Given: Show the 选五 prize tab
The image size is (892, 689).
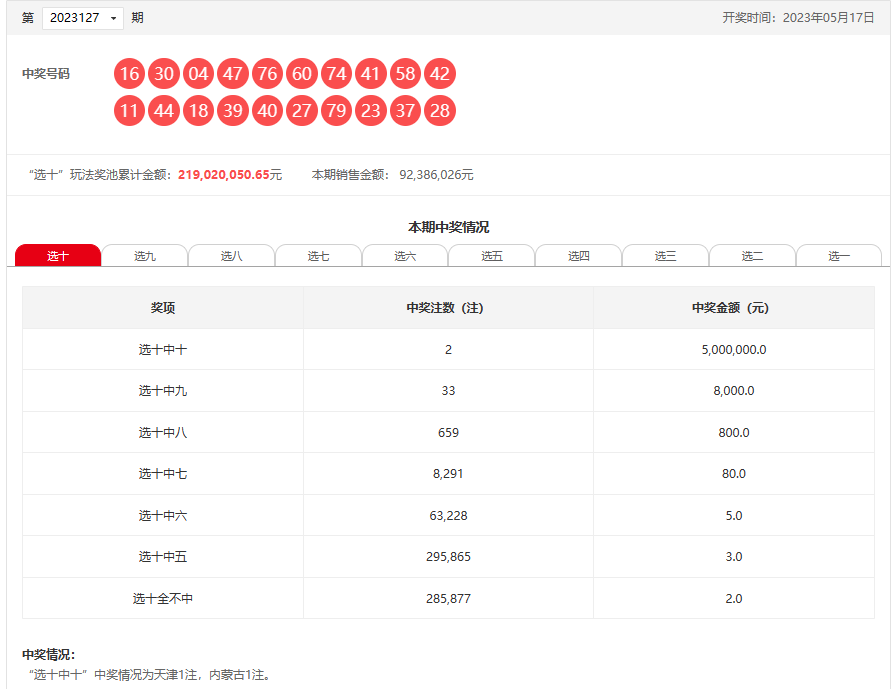Looking at the screenshot, I should (x=492, y=256).
